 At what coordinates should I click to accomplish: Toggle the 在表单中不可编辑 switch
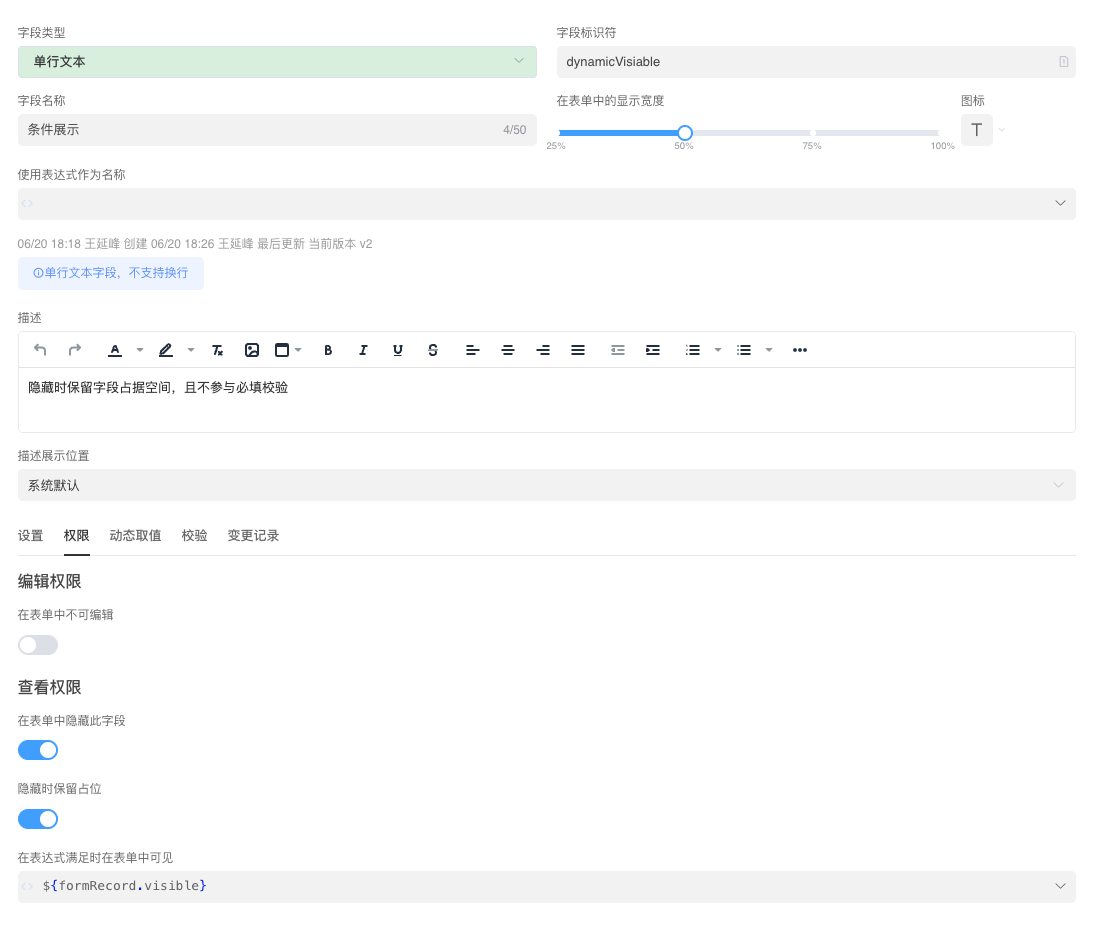pyautogui.click(x=38, y=645)
